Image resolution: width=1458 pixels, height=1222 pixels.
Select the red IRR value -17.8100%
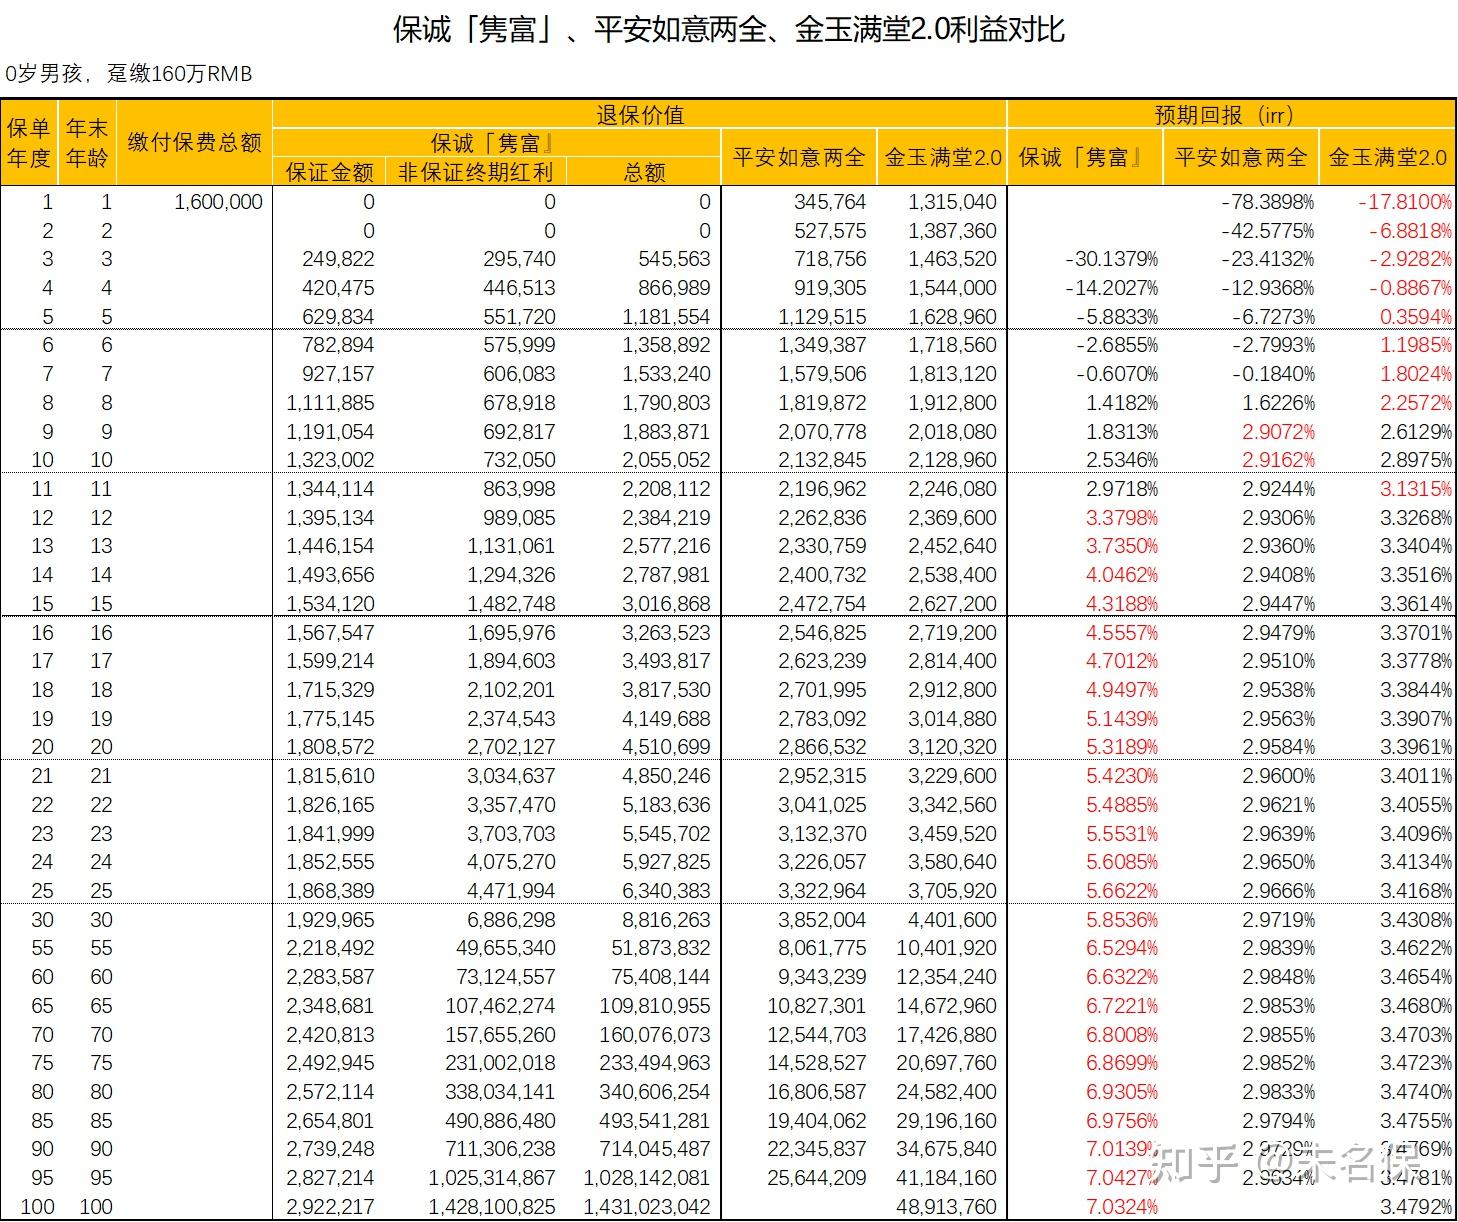(1405, 202)
